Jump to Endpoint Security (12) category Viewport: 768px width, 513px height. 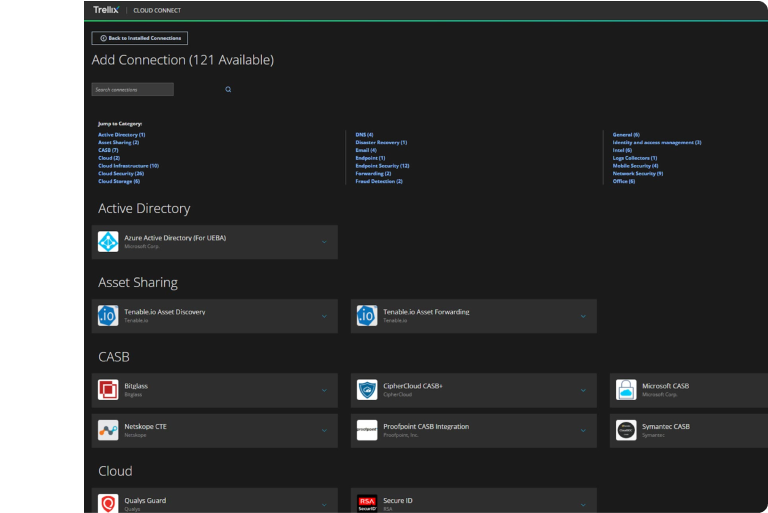pyautogui.click(x=383, y=166)
